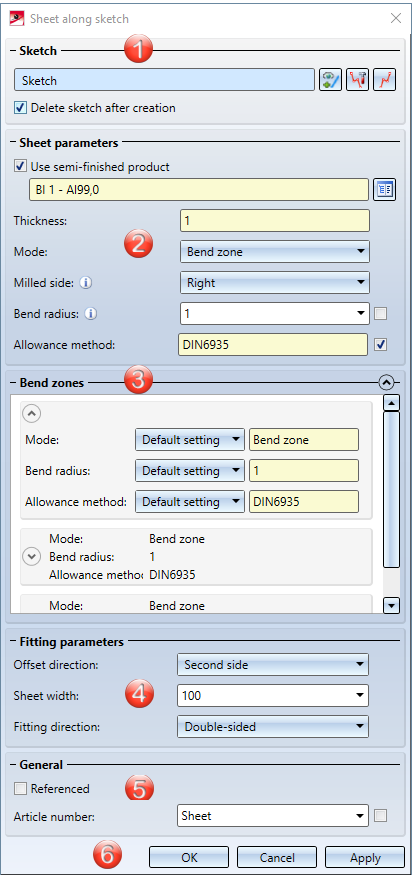Uncheck Use semi-finished product
Image resolution: width=415 pixels, height=875 pixels.
pos(21,166)
